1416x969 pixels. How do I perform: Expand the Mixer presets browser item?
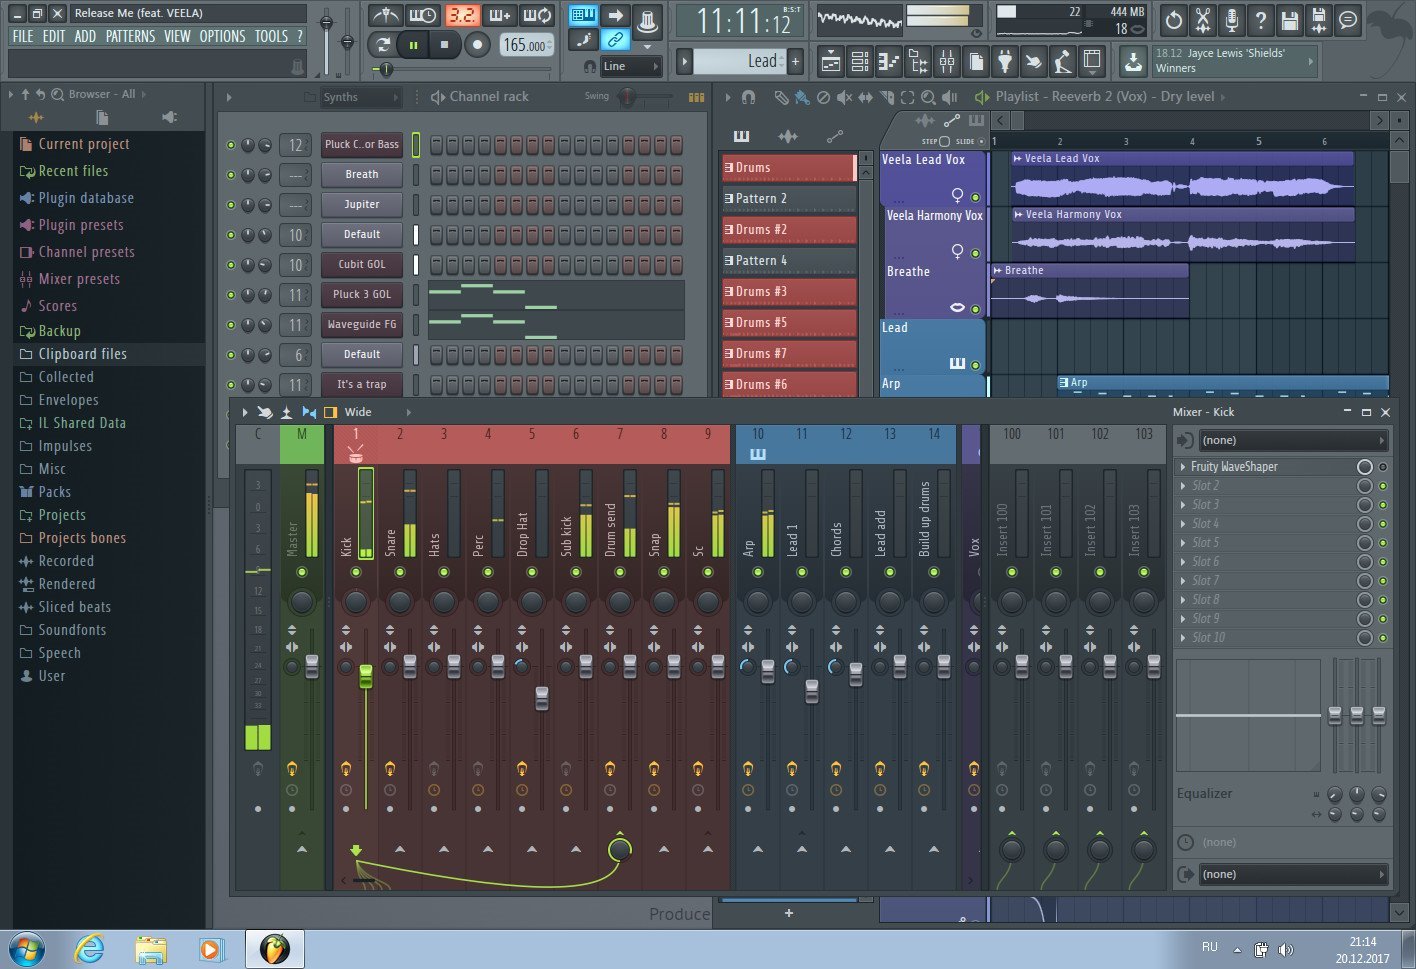[79, 279]
